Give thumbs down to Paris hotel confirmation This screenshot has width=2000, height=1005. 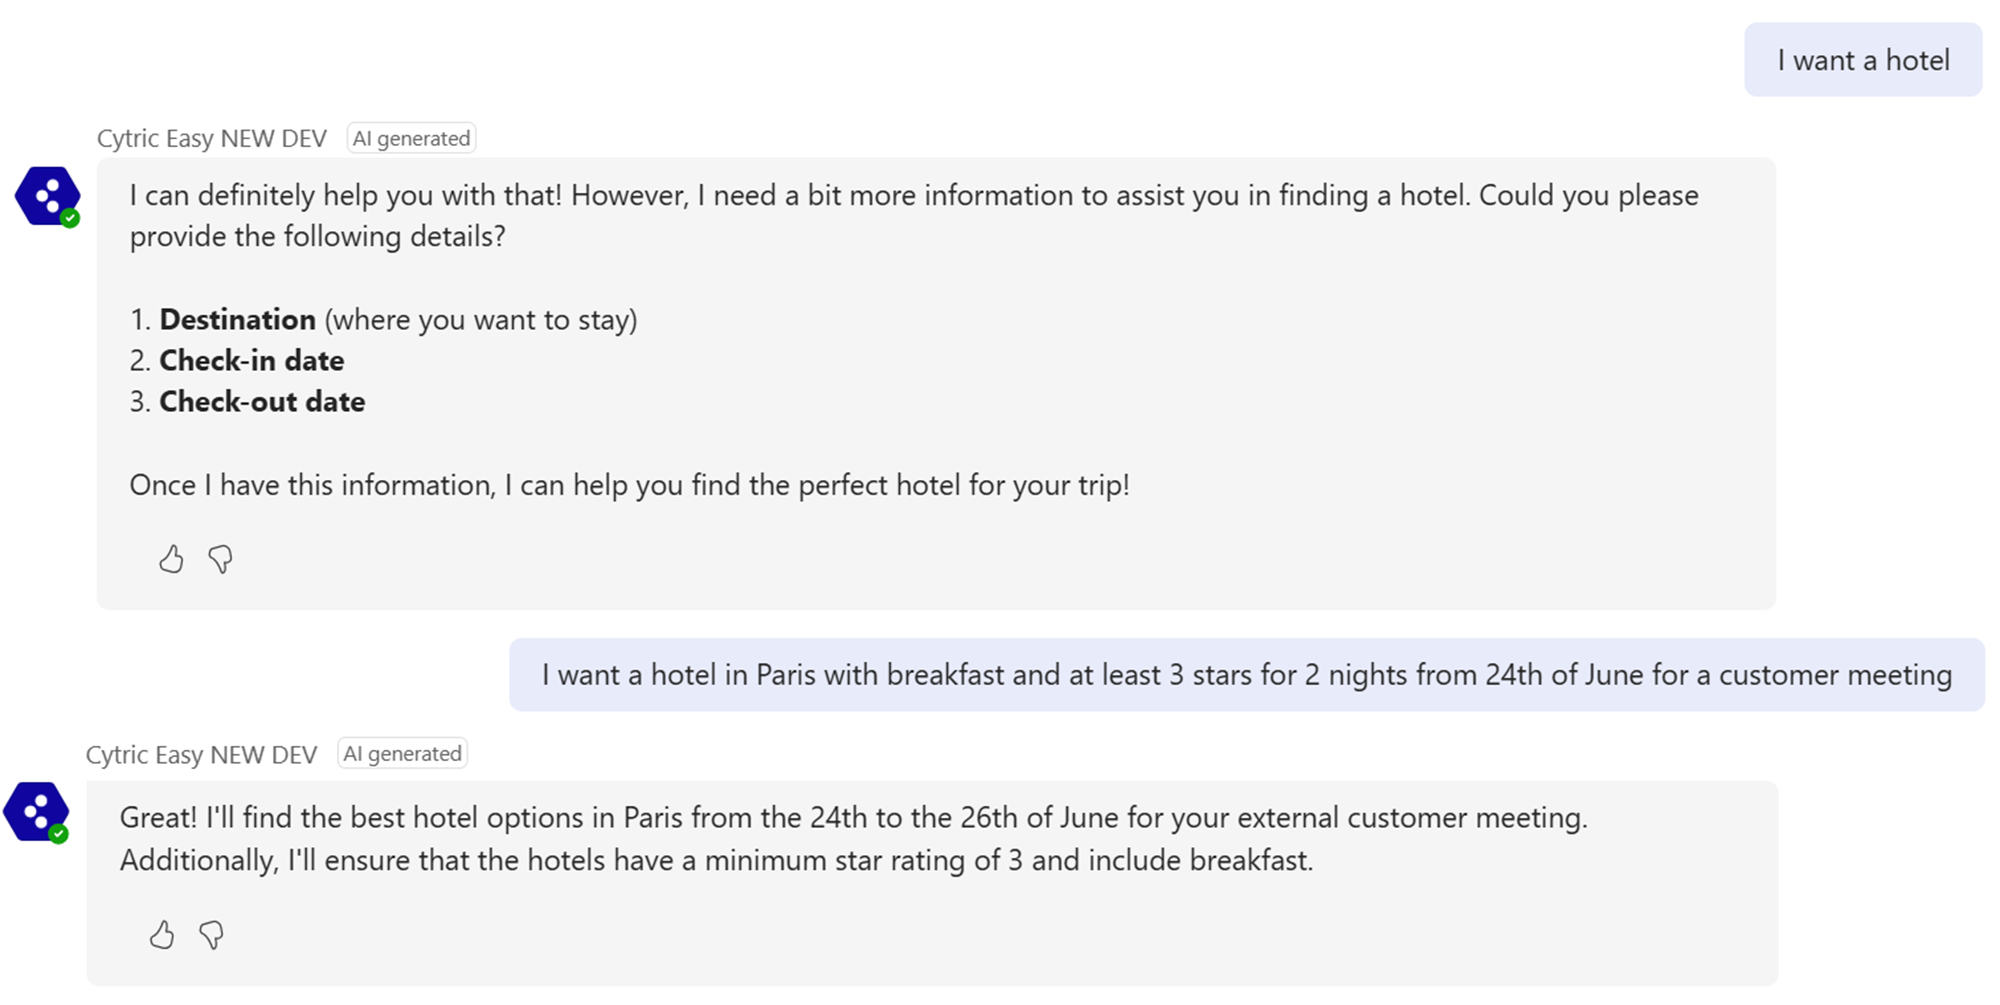(211, 935)
